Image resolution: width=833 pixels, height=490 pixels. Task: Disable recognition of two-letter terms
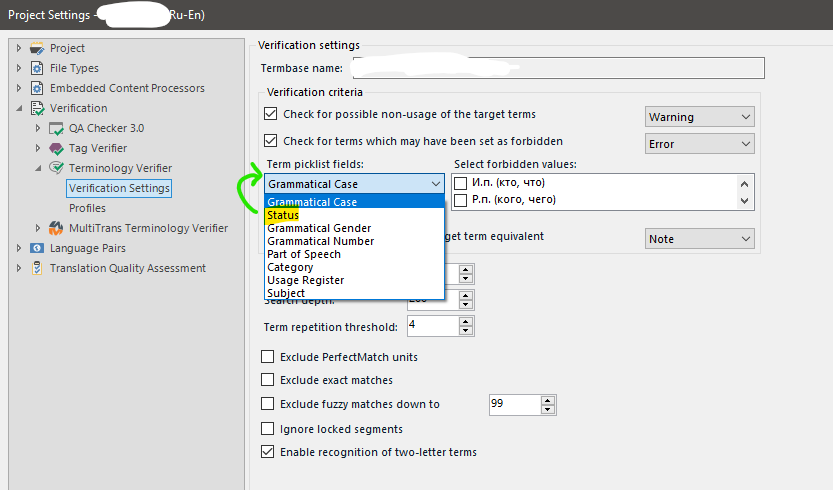click(267, 452)
